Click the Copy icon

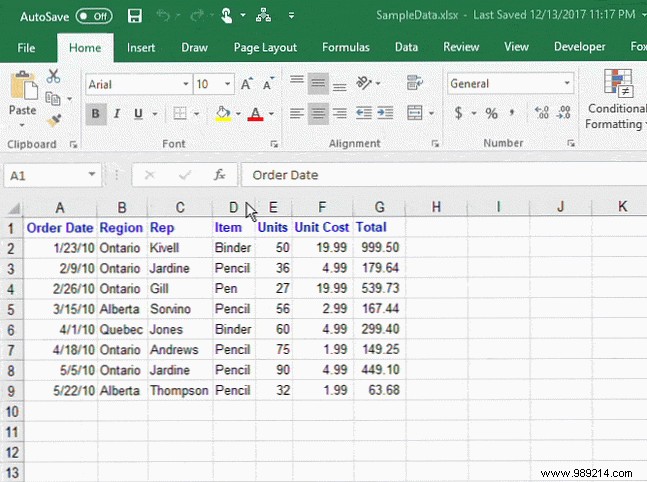(x=53, y=98)
